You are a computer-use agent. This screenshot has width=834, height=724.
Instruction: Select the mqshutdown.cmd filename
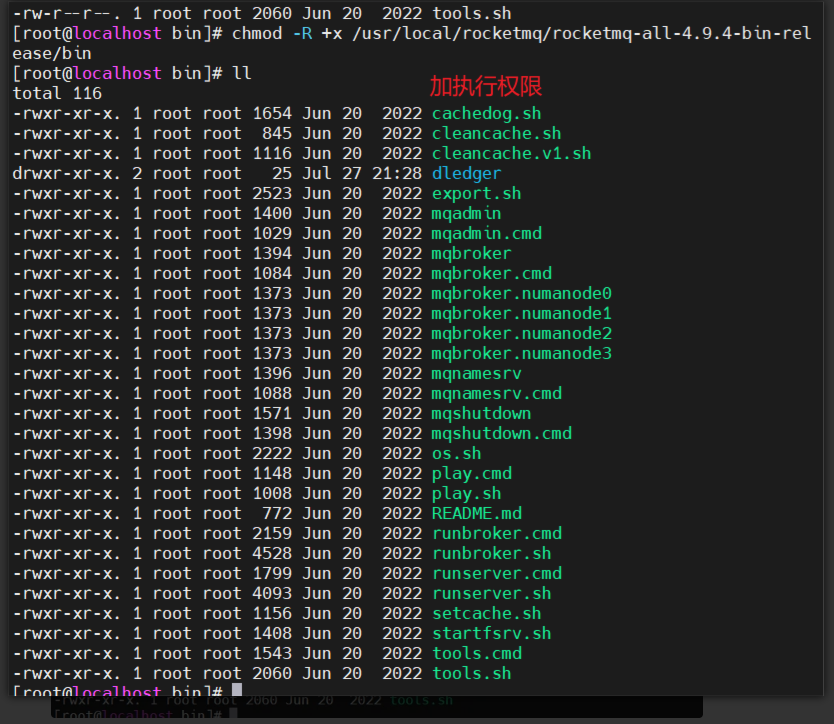[x=502, y=434]
